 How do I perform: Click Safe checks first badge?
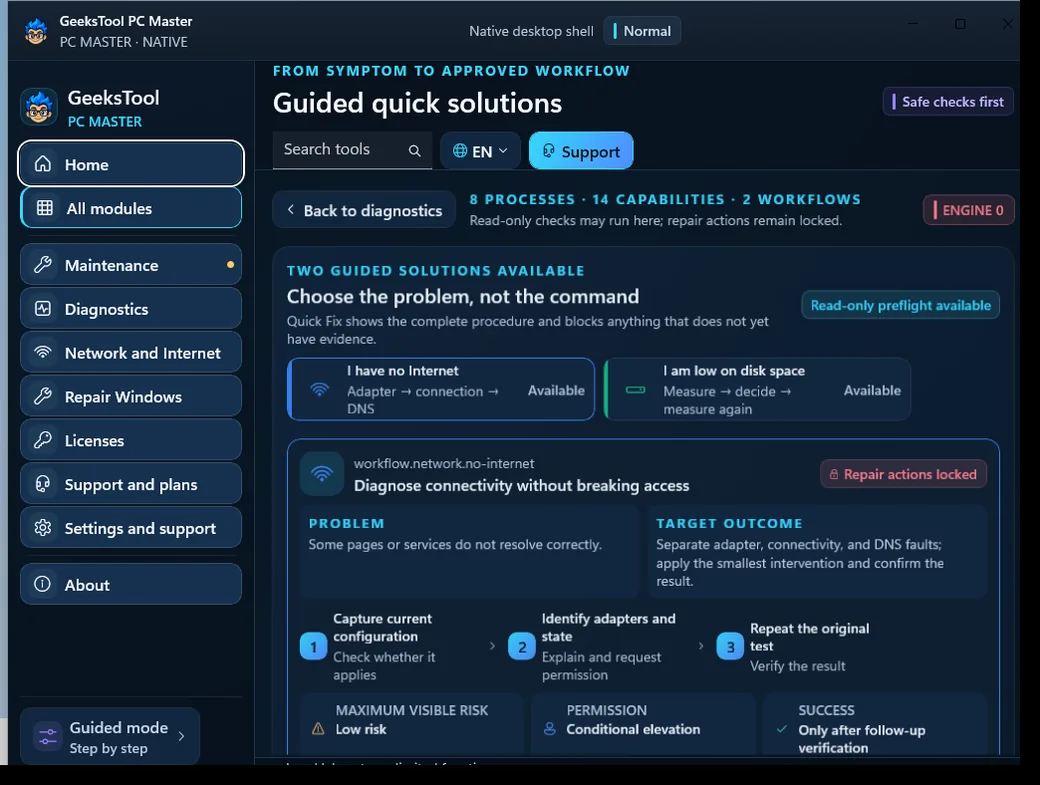click(x=948, y=101)
